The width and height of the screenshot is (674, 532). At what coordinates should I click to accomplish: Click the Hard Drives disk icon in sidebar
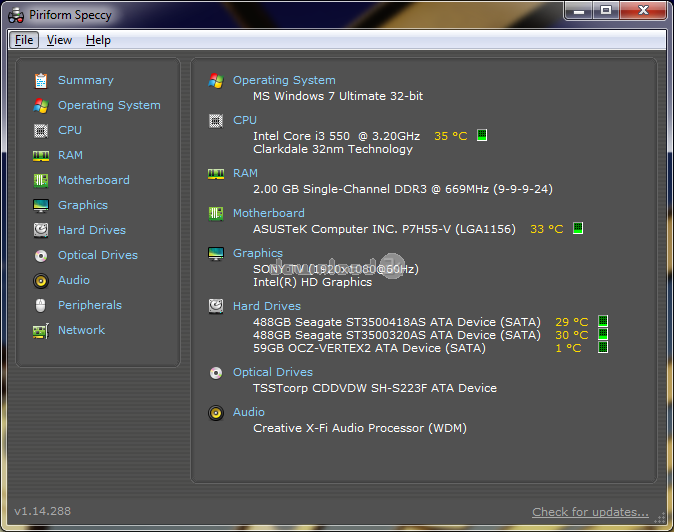(41, 230)
